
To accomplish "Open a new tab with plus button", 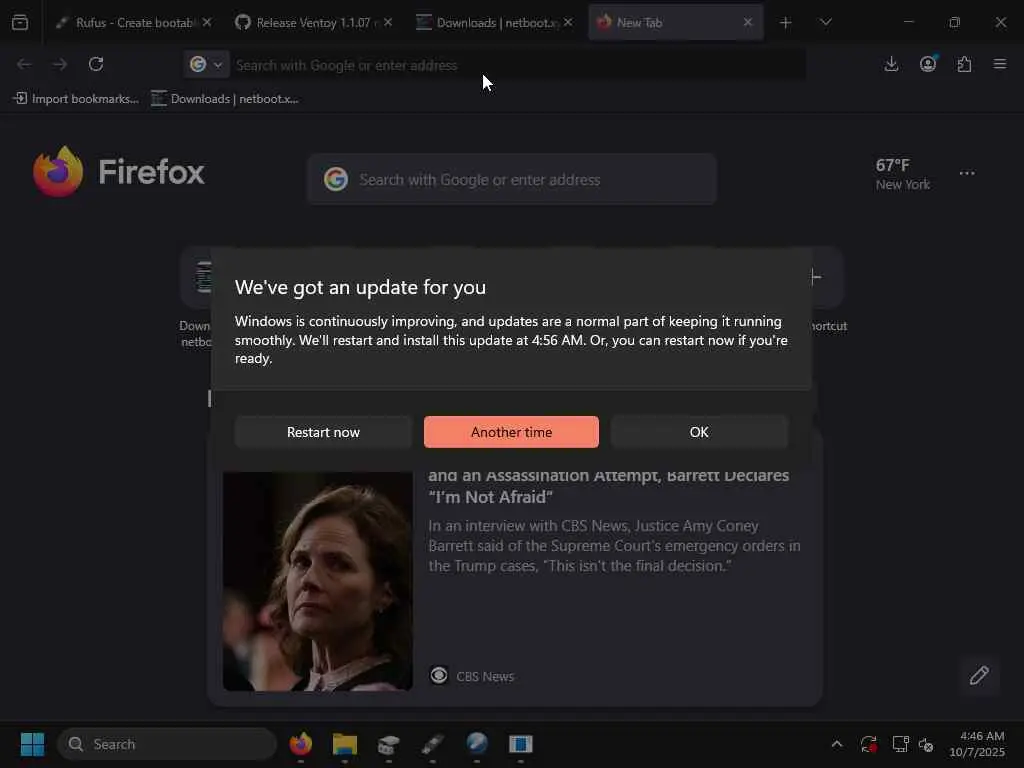I will coord(786,23).
